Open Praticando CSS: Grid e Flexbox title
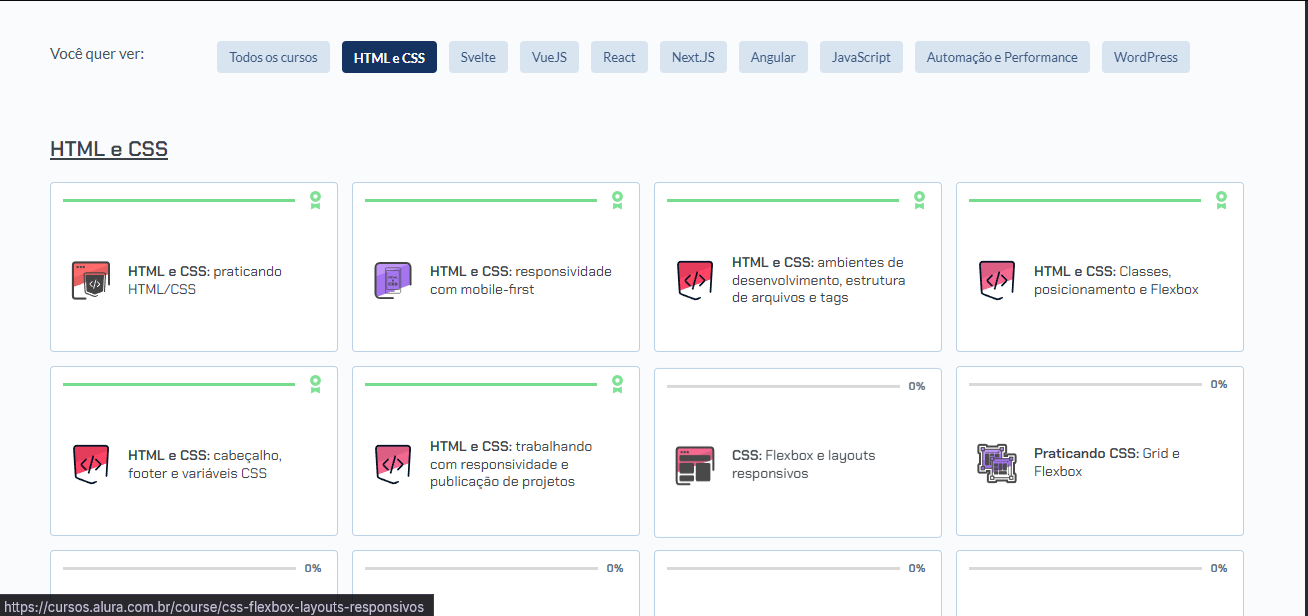The height and width of the screenshot is (616, 1308). tap(1107, 462)
